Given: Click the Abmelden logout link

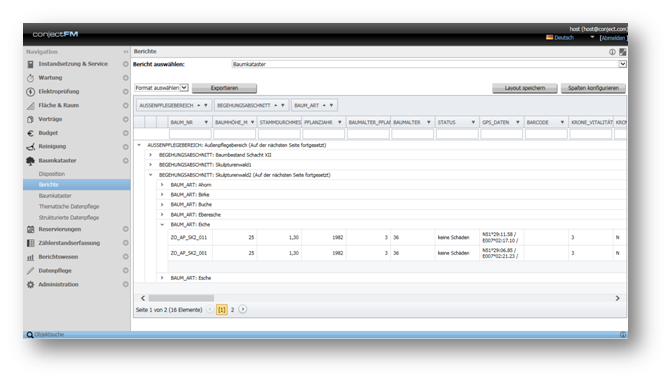Looking at the screenshot, I should (613, 38).
